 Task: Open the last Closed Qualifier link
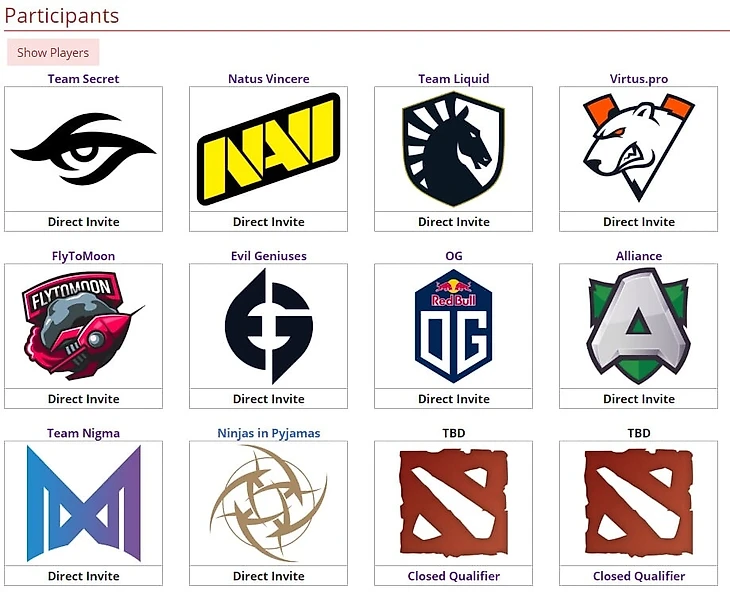tap(639, 576)
